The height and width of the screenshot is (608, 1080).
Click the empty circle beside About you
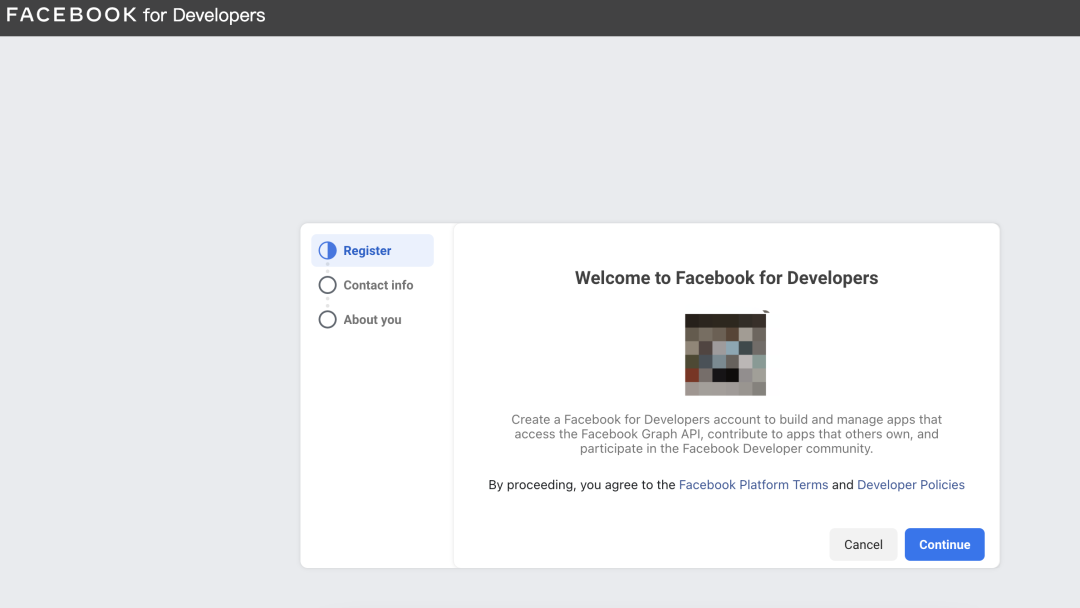[x=327, y=320]
